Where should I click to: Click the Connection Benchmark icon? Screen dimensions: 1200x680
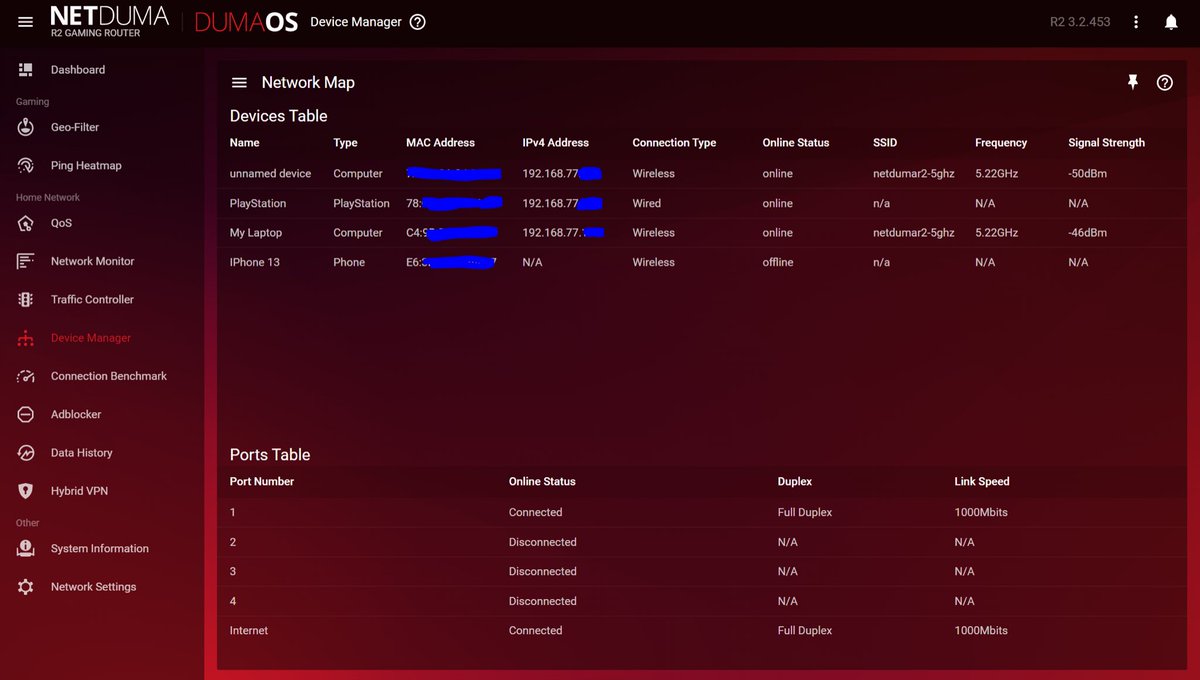pyautogui.click(x=26, y=376)
